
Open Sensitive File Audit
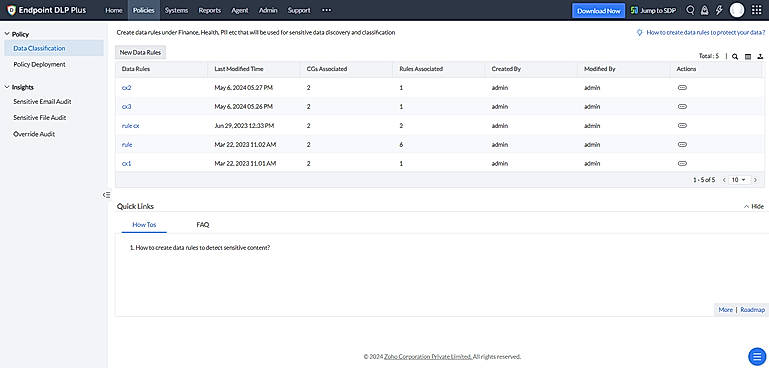[40, 118]
